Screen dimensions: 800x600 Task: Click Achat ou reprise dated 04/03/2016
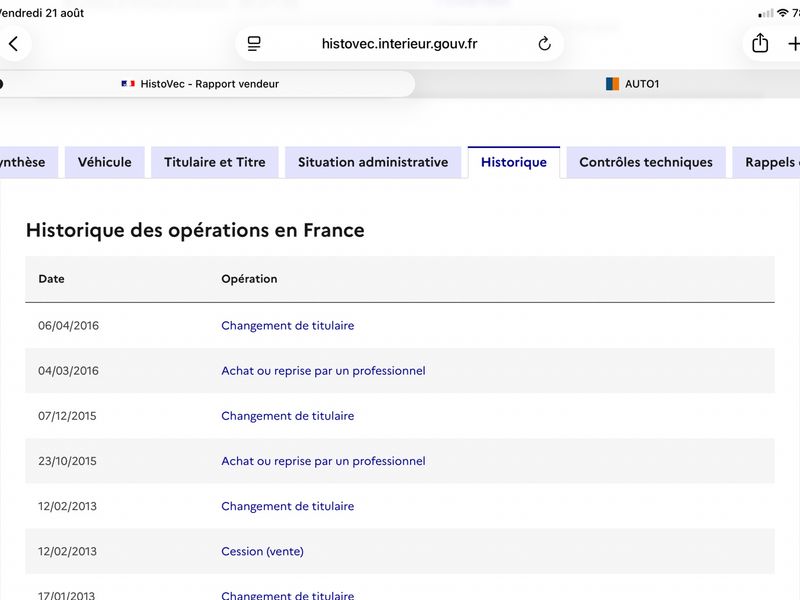pyautogui.click(x=323, y=371)
